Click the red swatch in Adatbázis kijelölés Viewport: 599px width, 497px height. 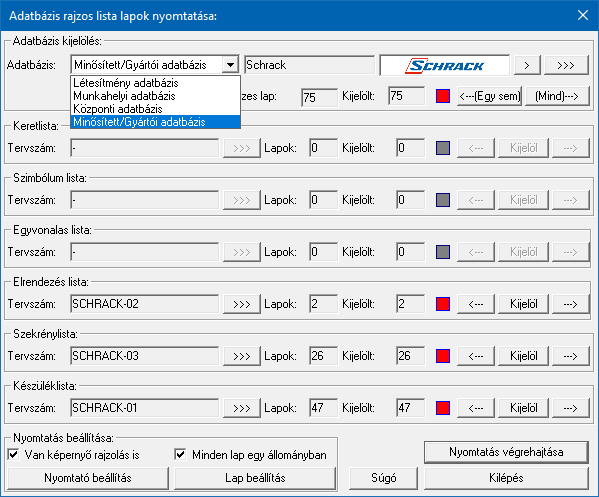point(443,96)
